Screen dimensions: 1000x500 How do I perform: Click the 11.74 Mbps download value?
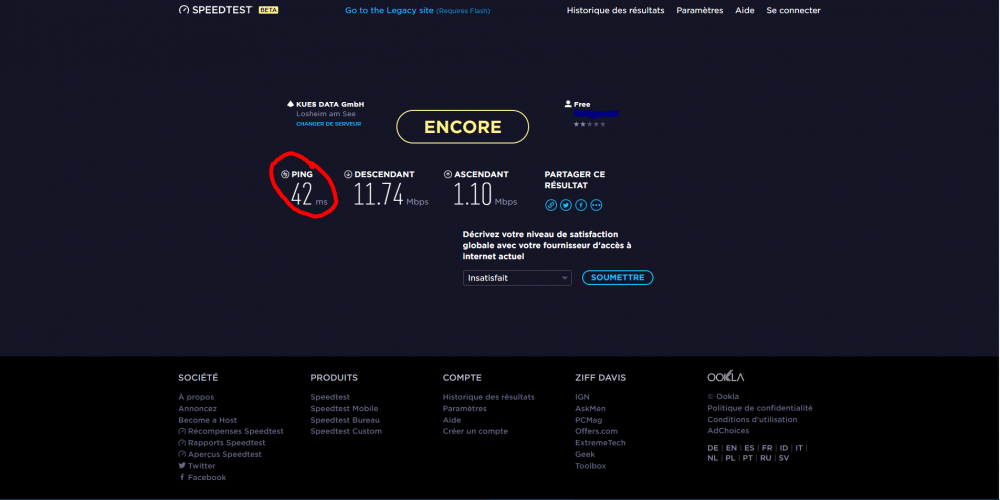tap(391, 195)
